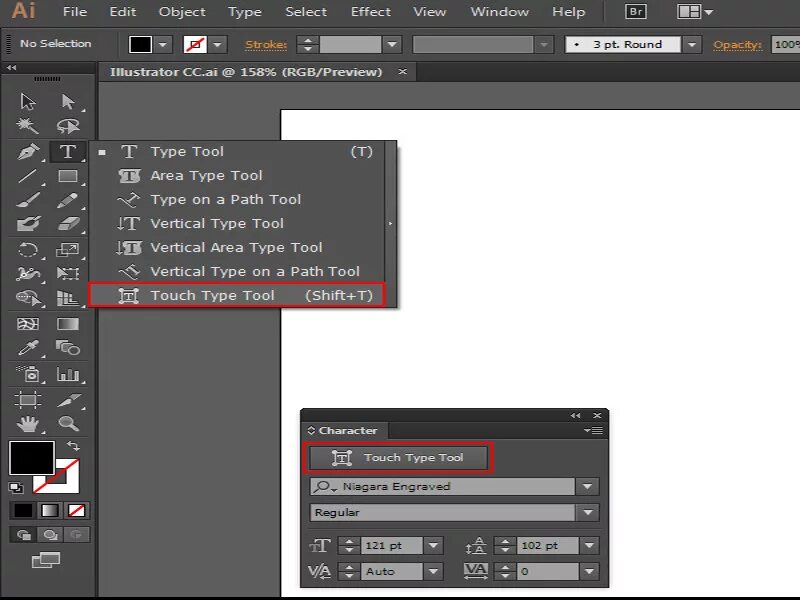This screenshot has width=800, height=600.
Task: Reset to default fill and stroke
Action: 16,488
